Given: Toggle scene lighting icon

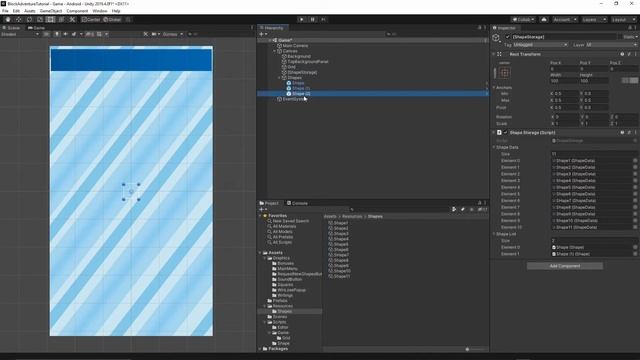Looking at the screenshot, I should pos(57,34).
